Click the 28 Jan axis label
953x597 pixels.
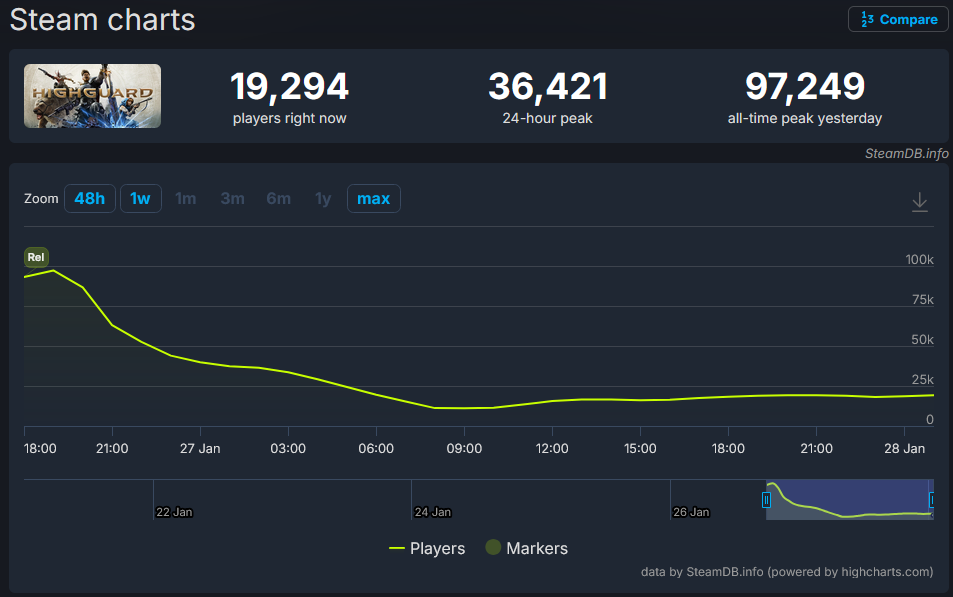click(904, 449)
